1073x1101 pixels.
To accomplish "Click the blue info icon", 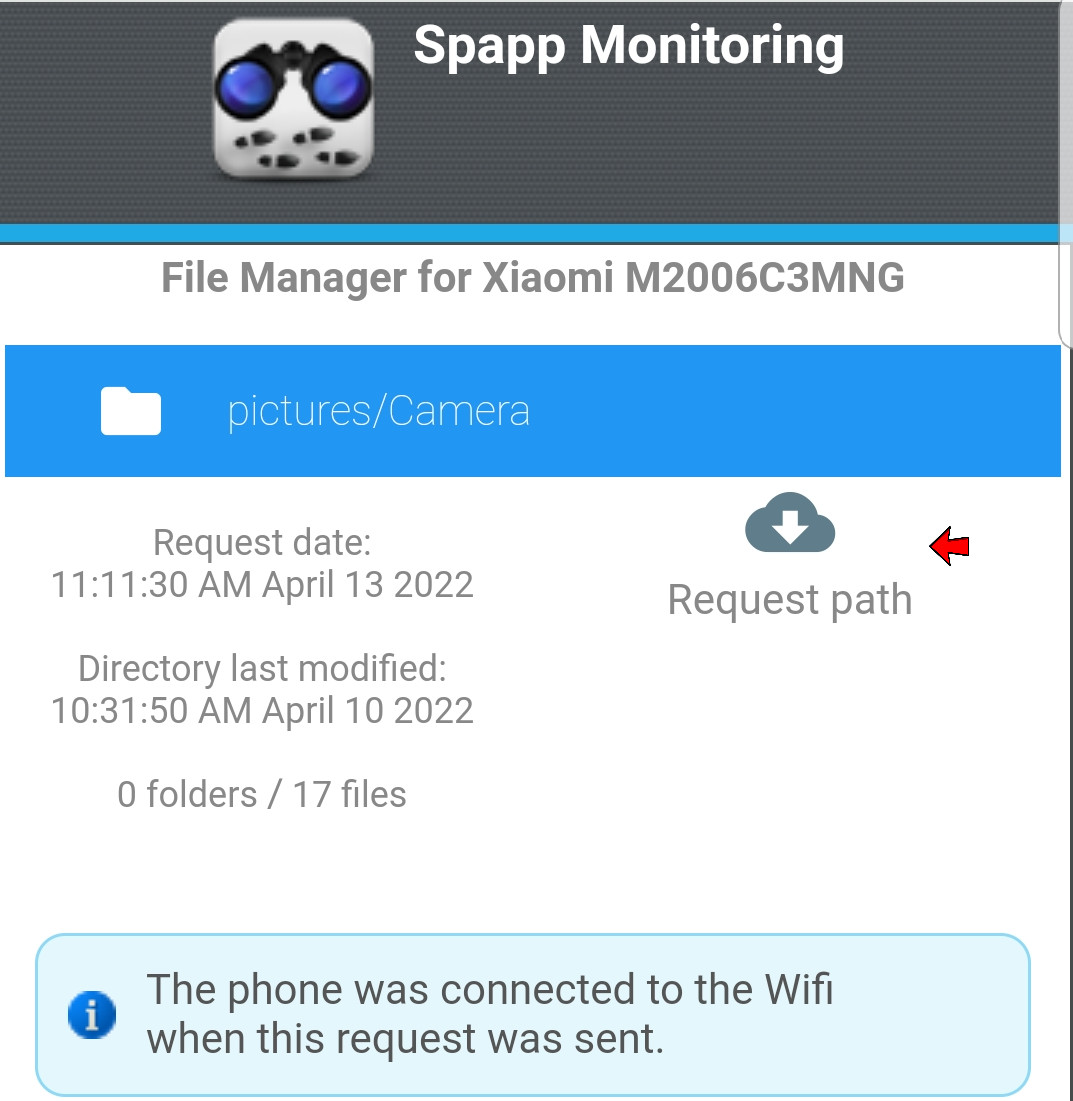I will (x=92, y=1015).
